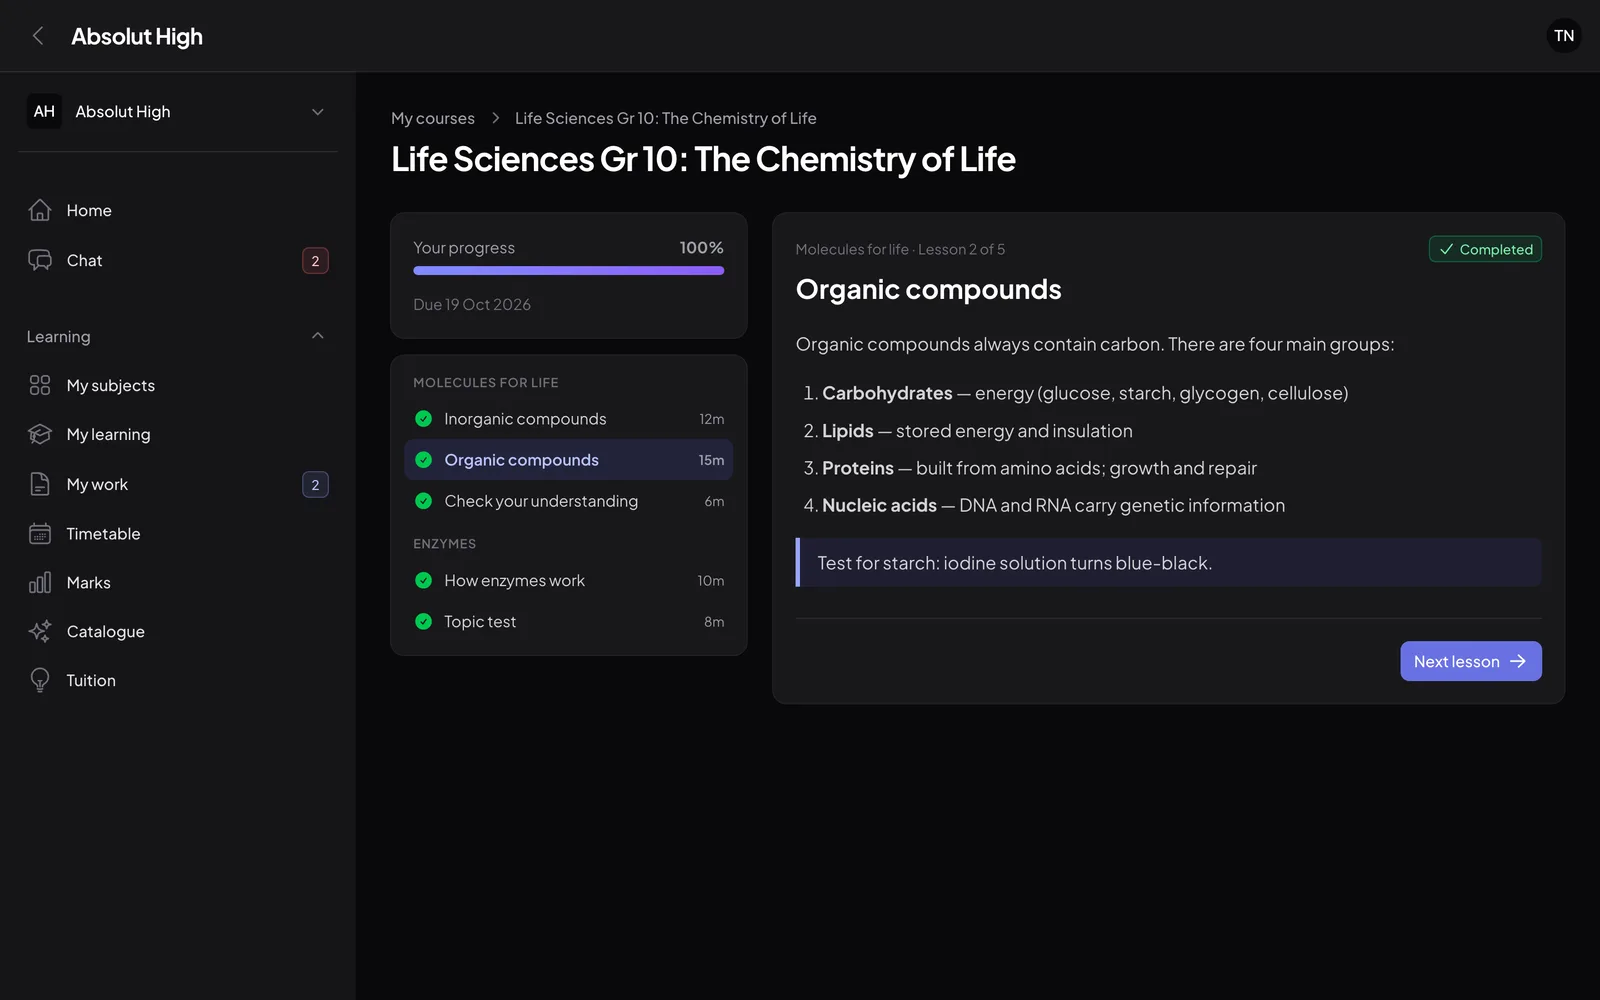
Task: Click the My subjects grid icon
Action: click(x=40, y=385)
